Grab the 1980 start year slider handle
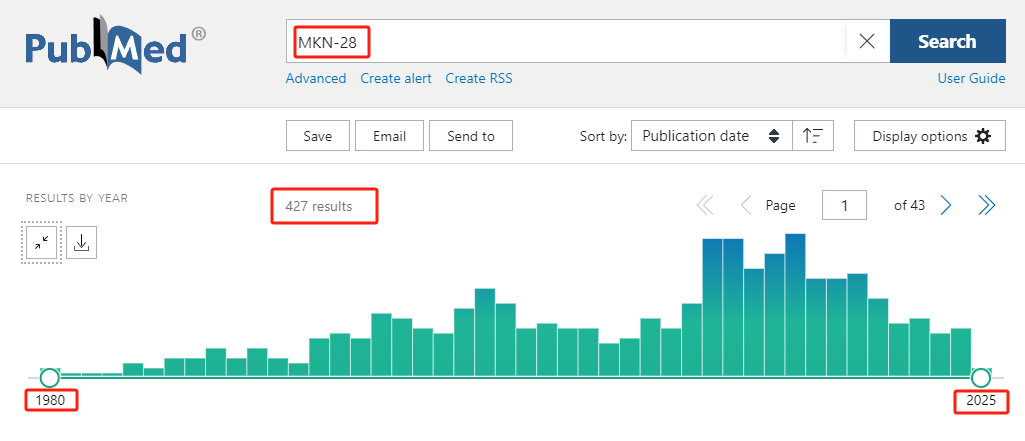This screenshot has height=441, width=1025. point(50,378)
